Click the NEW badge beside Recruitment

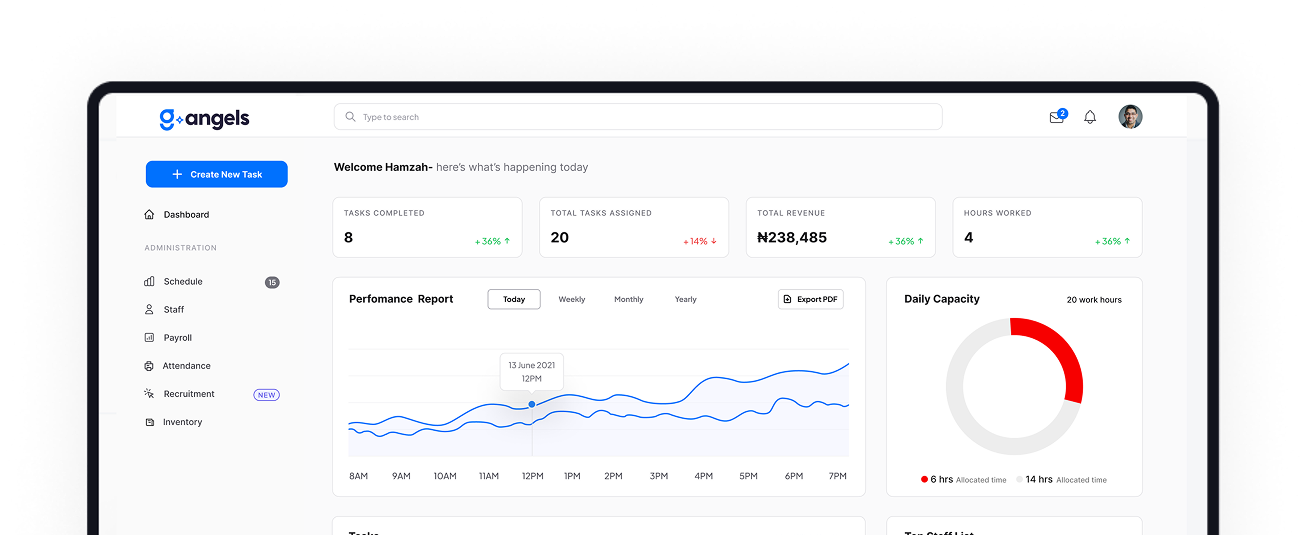tap(267, 395)
